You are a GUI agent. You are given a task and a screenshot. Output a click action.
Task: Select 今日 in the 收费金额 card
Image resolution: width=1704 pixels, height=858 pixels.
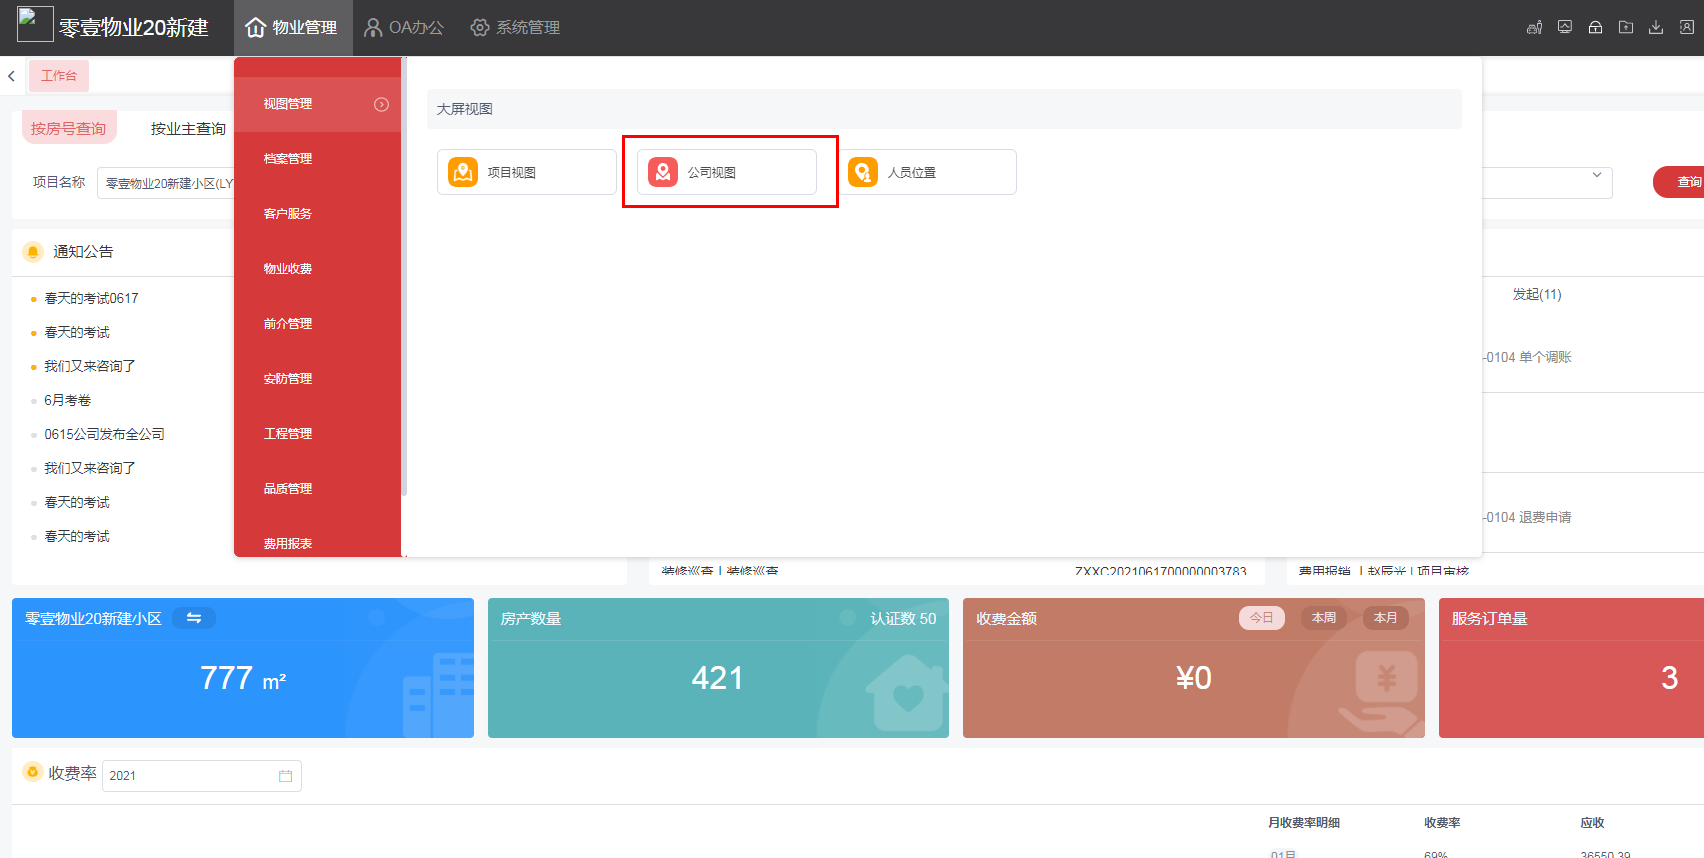tap(1262, 618)
